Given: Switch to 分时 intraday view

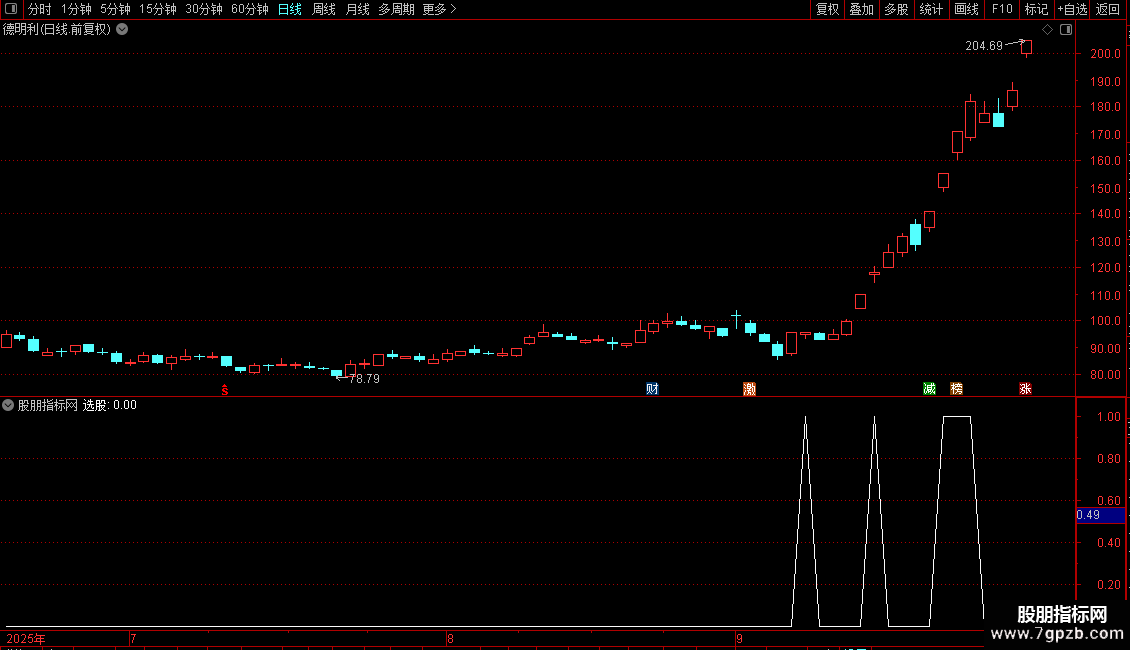Looking at the screenshot, I should tap(40, 9).
